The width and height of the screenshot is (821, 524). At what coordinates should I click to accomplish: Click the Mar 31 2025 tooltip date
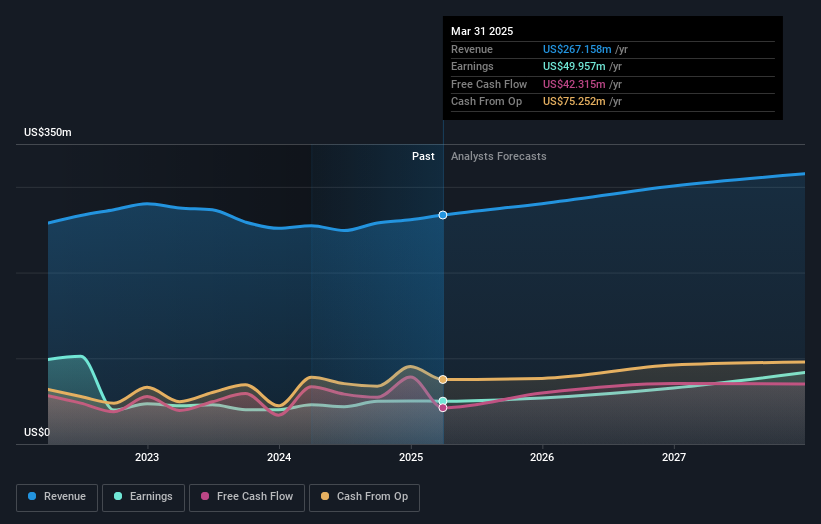coord(482,31)
